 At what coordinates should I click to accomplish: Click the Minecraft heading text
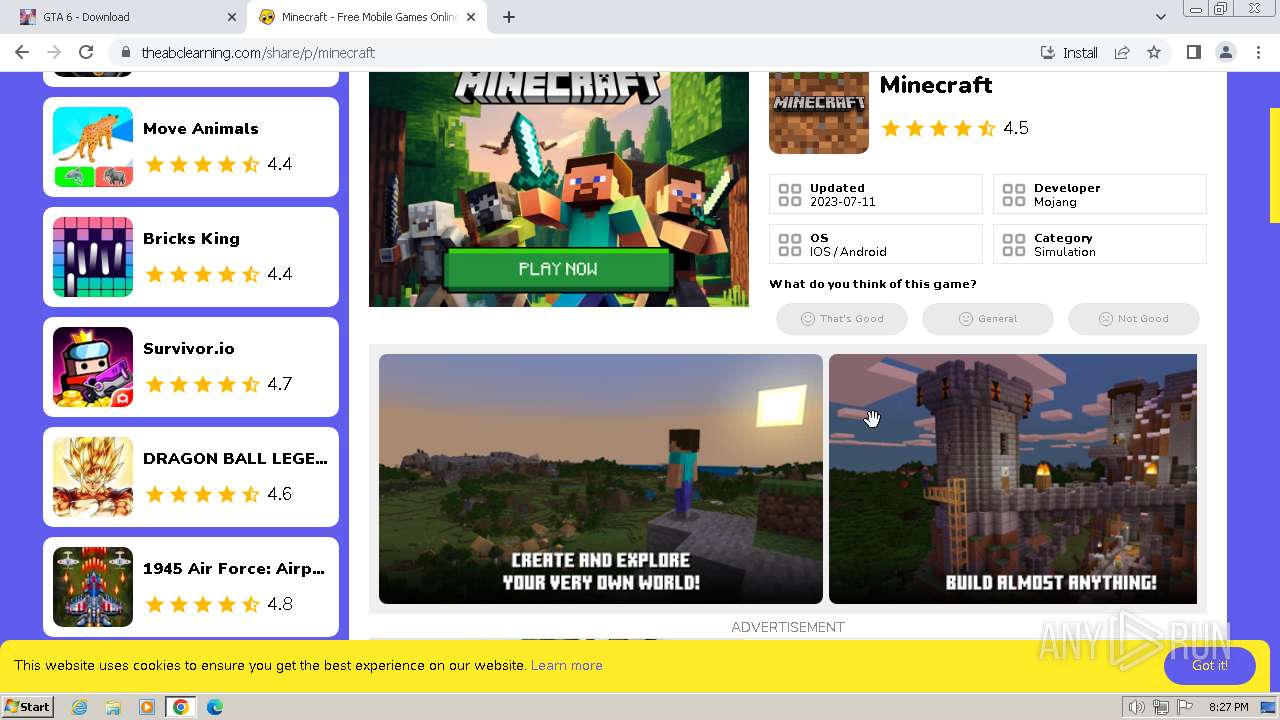point(936,85)
